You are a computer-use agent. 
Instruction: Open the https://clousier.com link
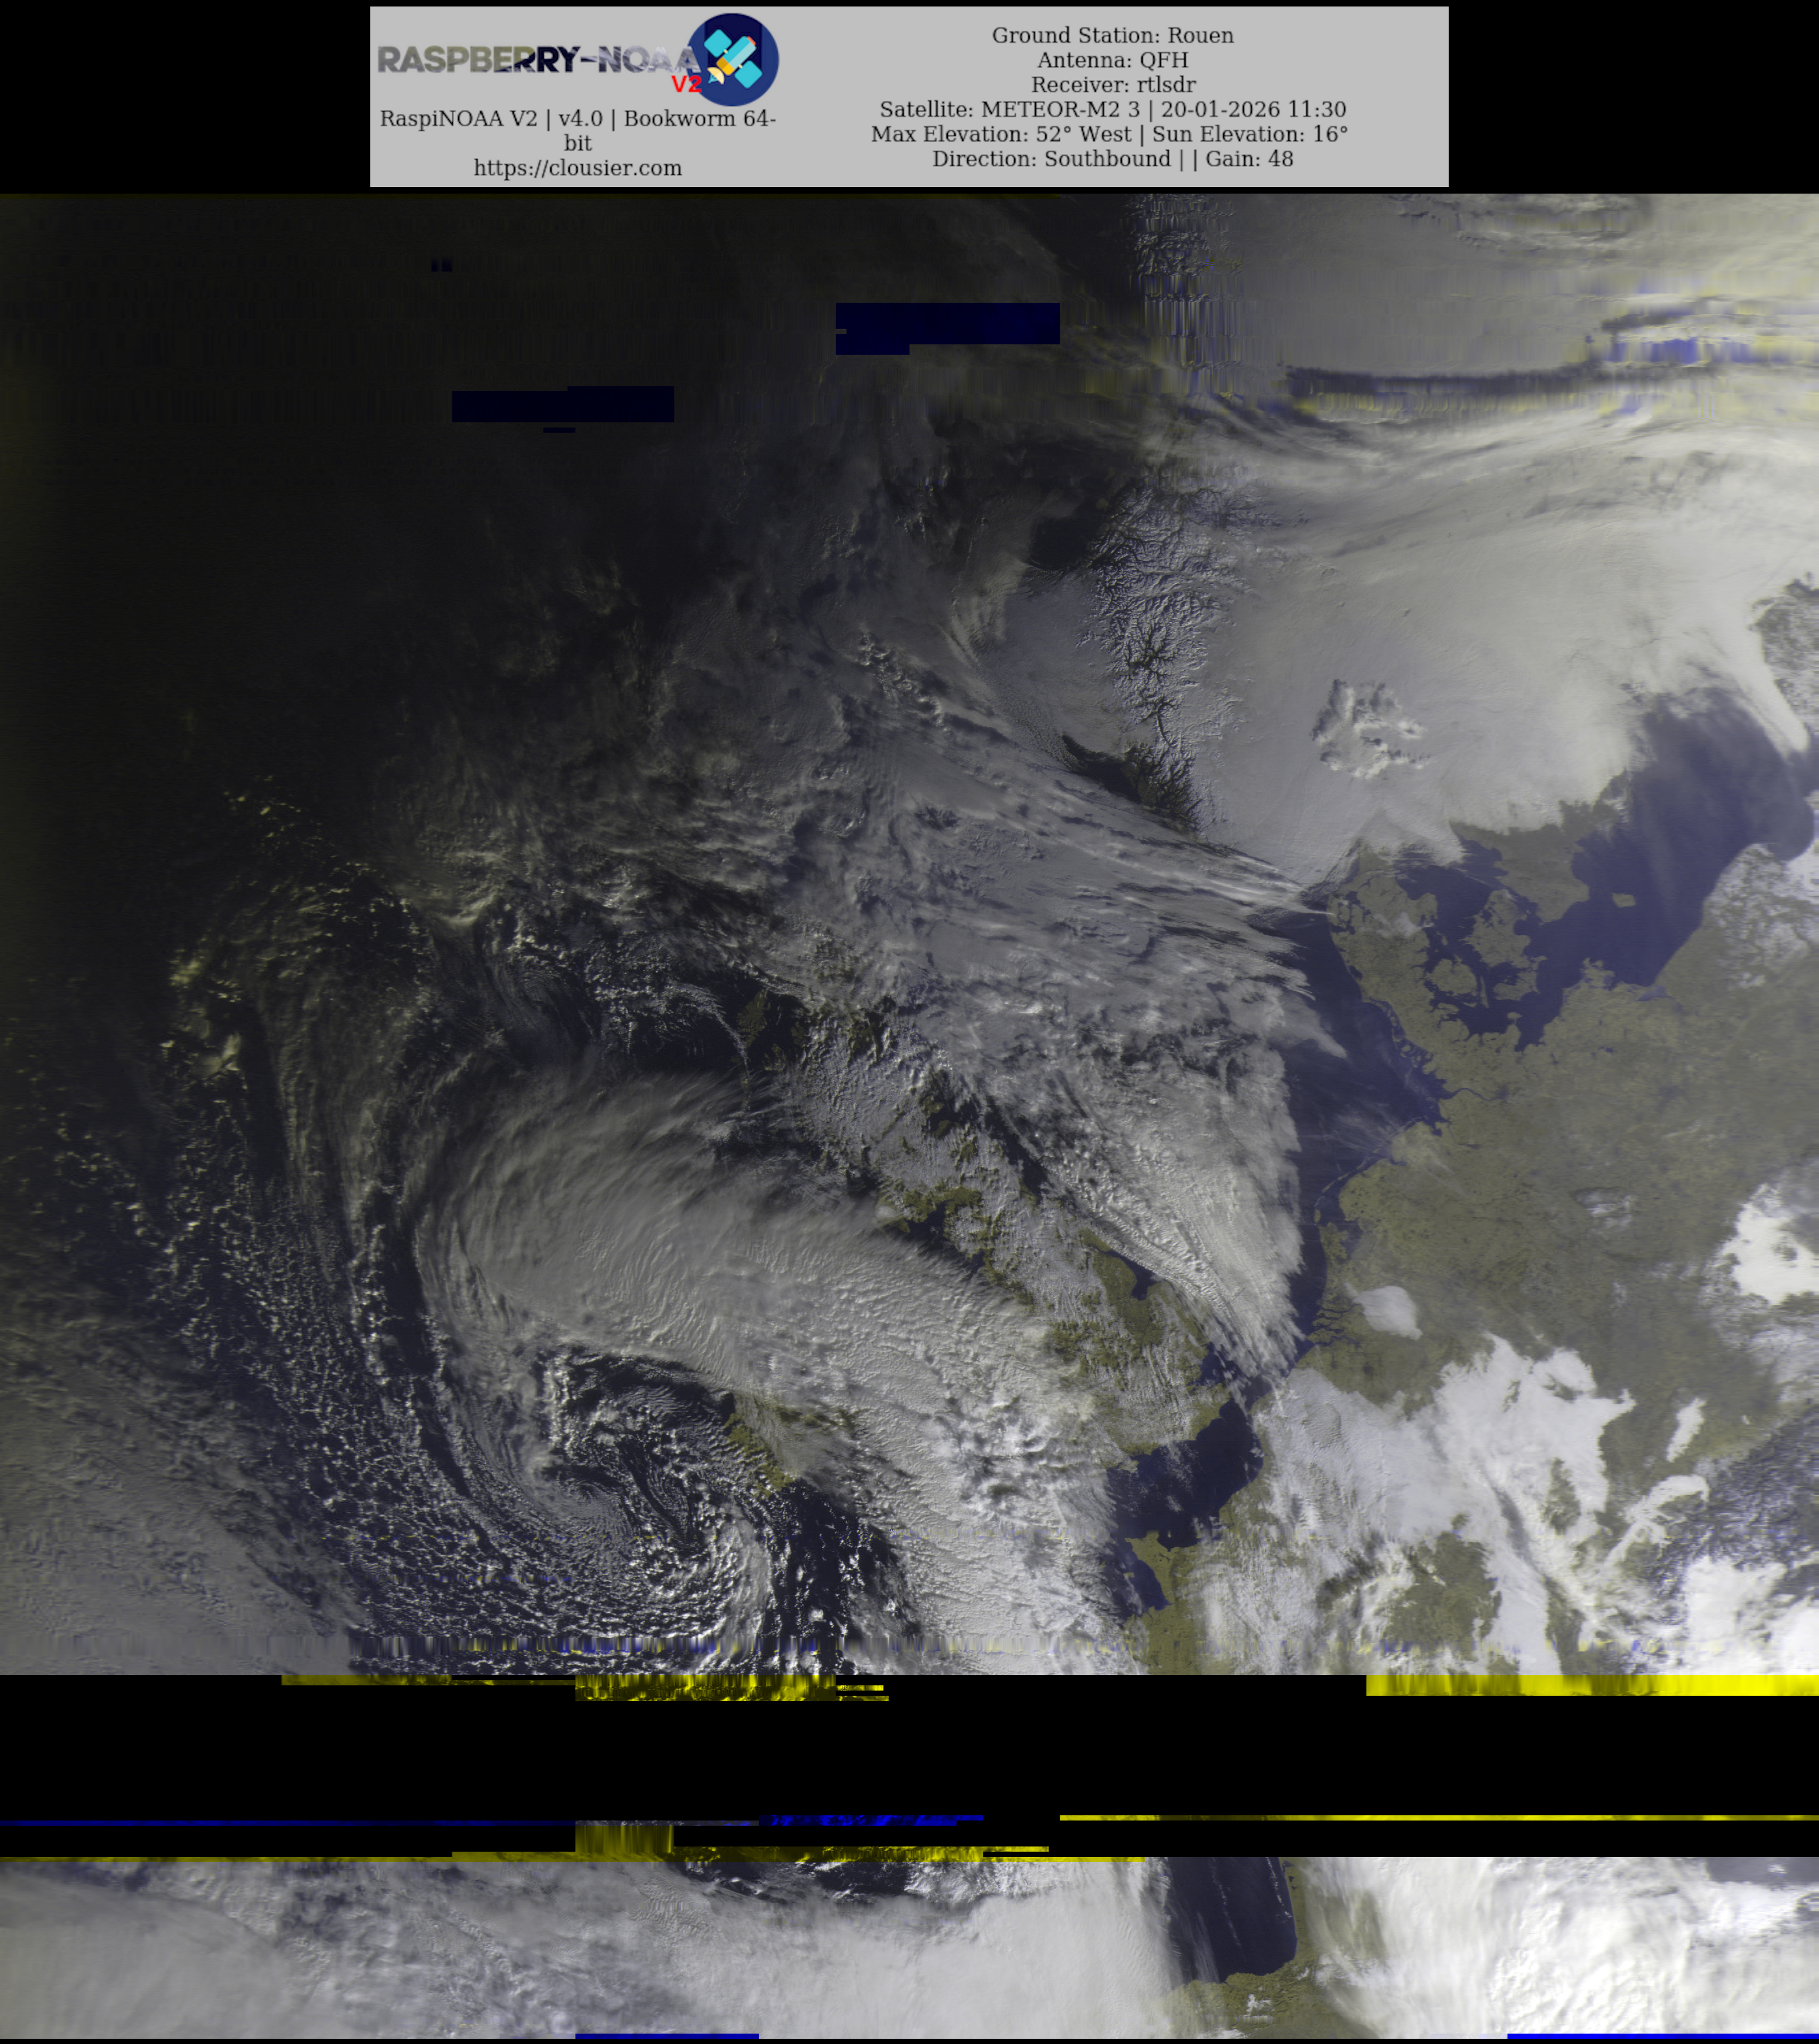click(577, 168)
